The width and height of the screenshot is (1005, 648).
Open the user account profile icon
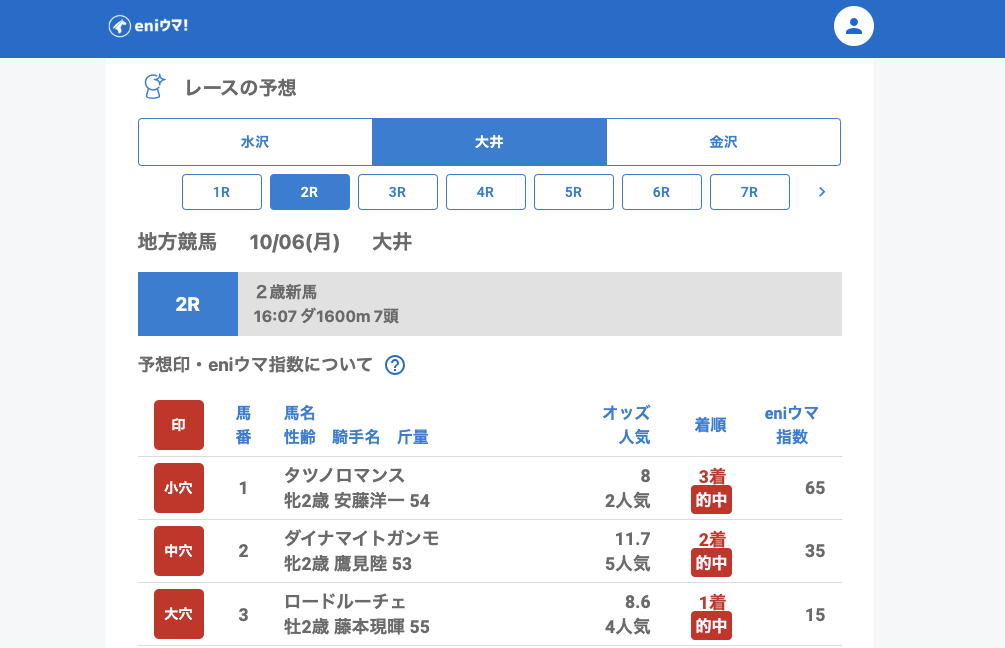click(x=854, y=26)
